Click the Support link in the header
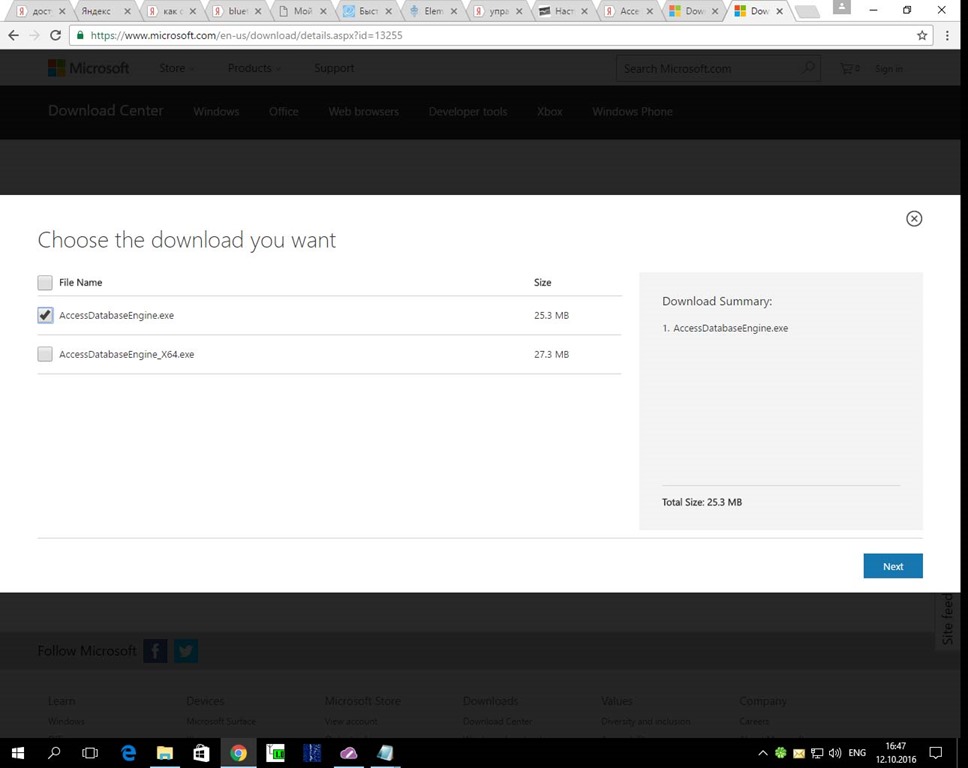This screenshot has height=768, width=968. [334, 68]
